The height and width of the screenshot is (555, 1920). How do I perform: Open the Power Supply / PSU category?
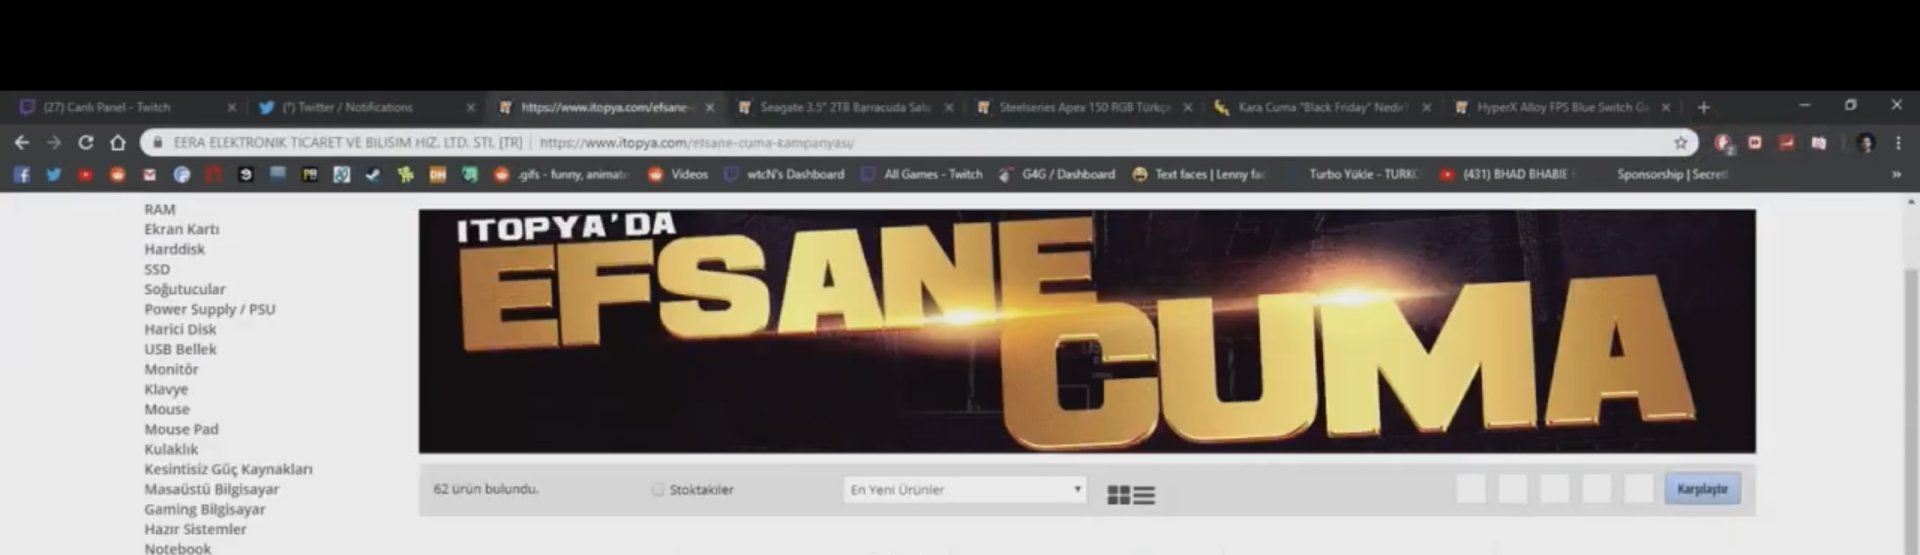(210, 309)
